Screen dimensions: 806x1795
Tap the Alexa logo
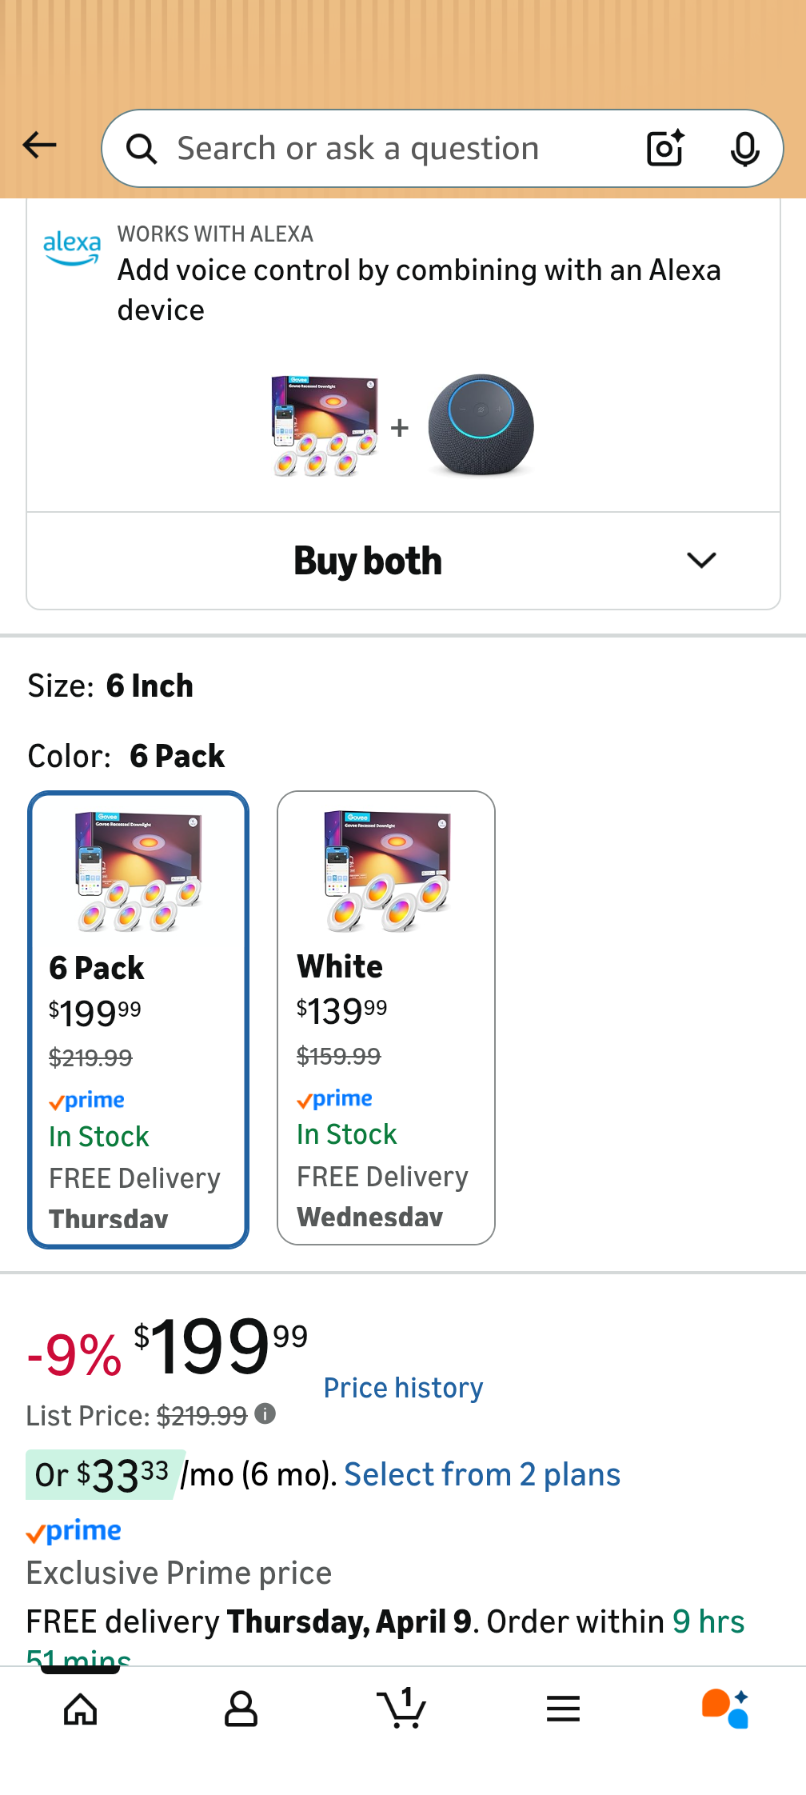(x=71, y=247)
